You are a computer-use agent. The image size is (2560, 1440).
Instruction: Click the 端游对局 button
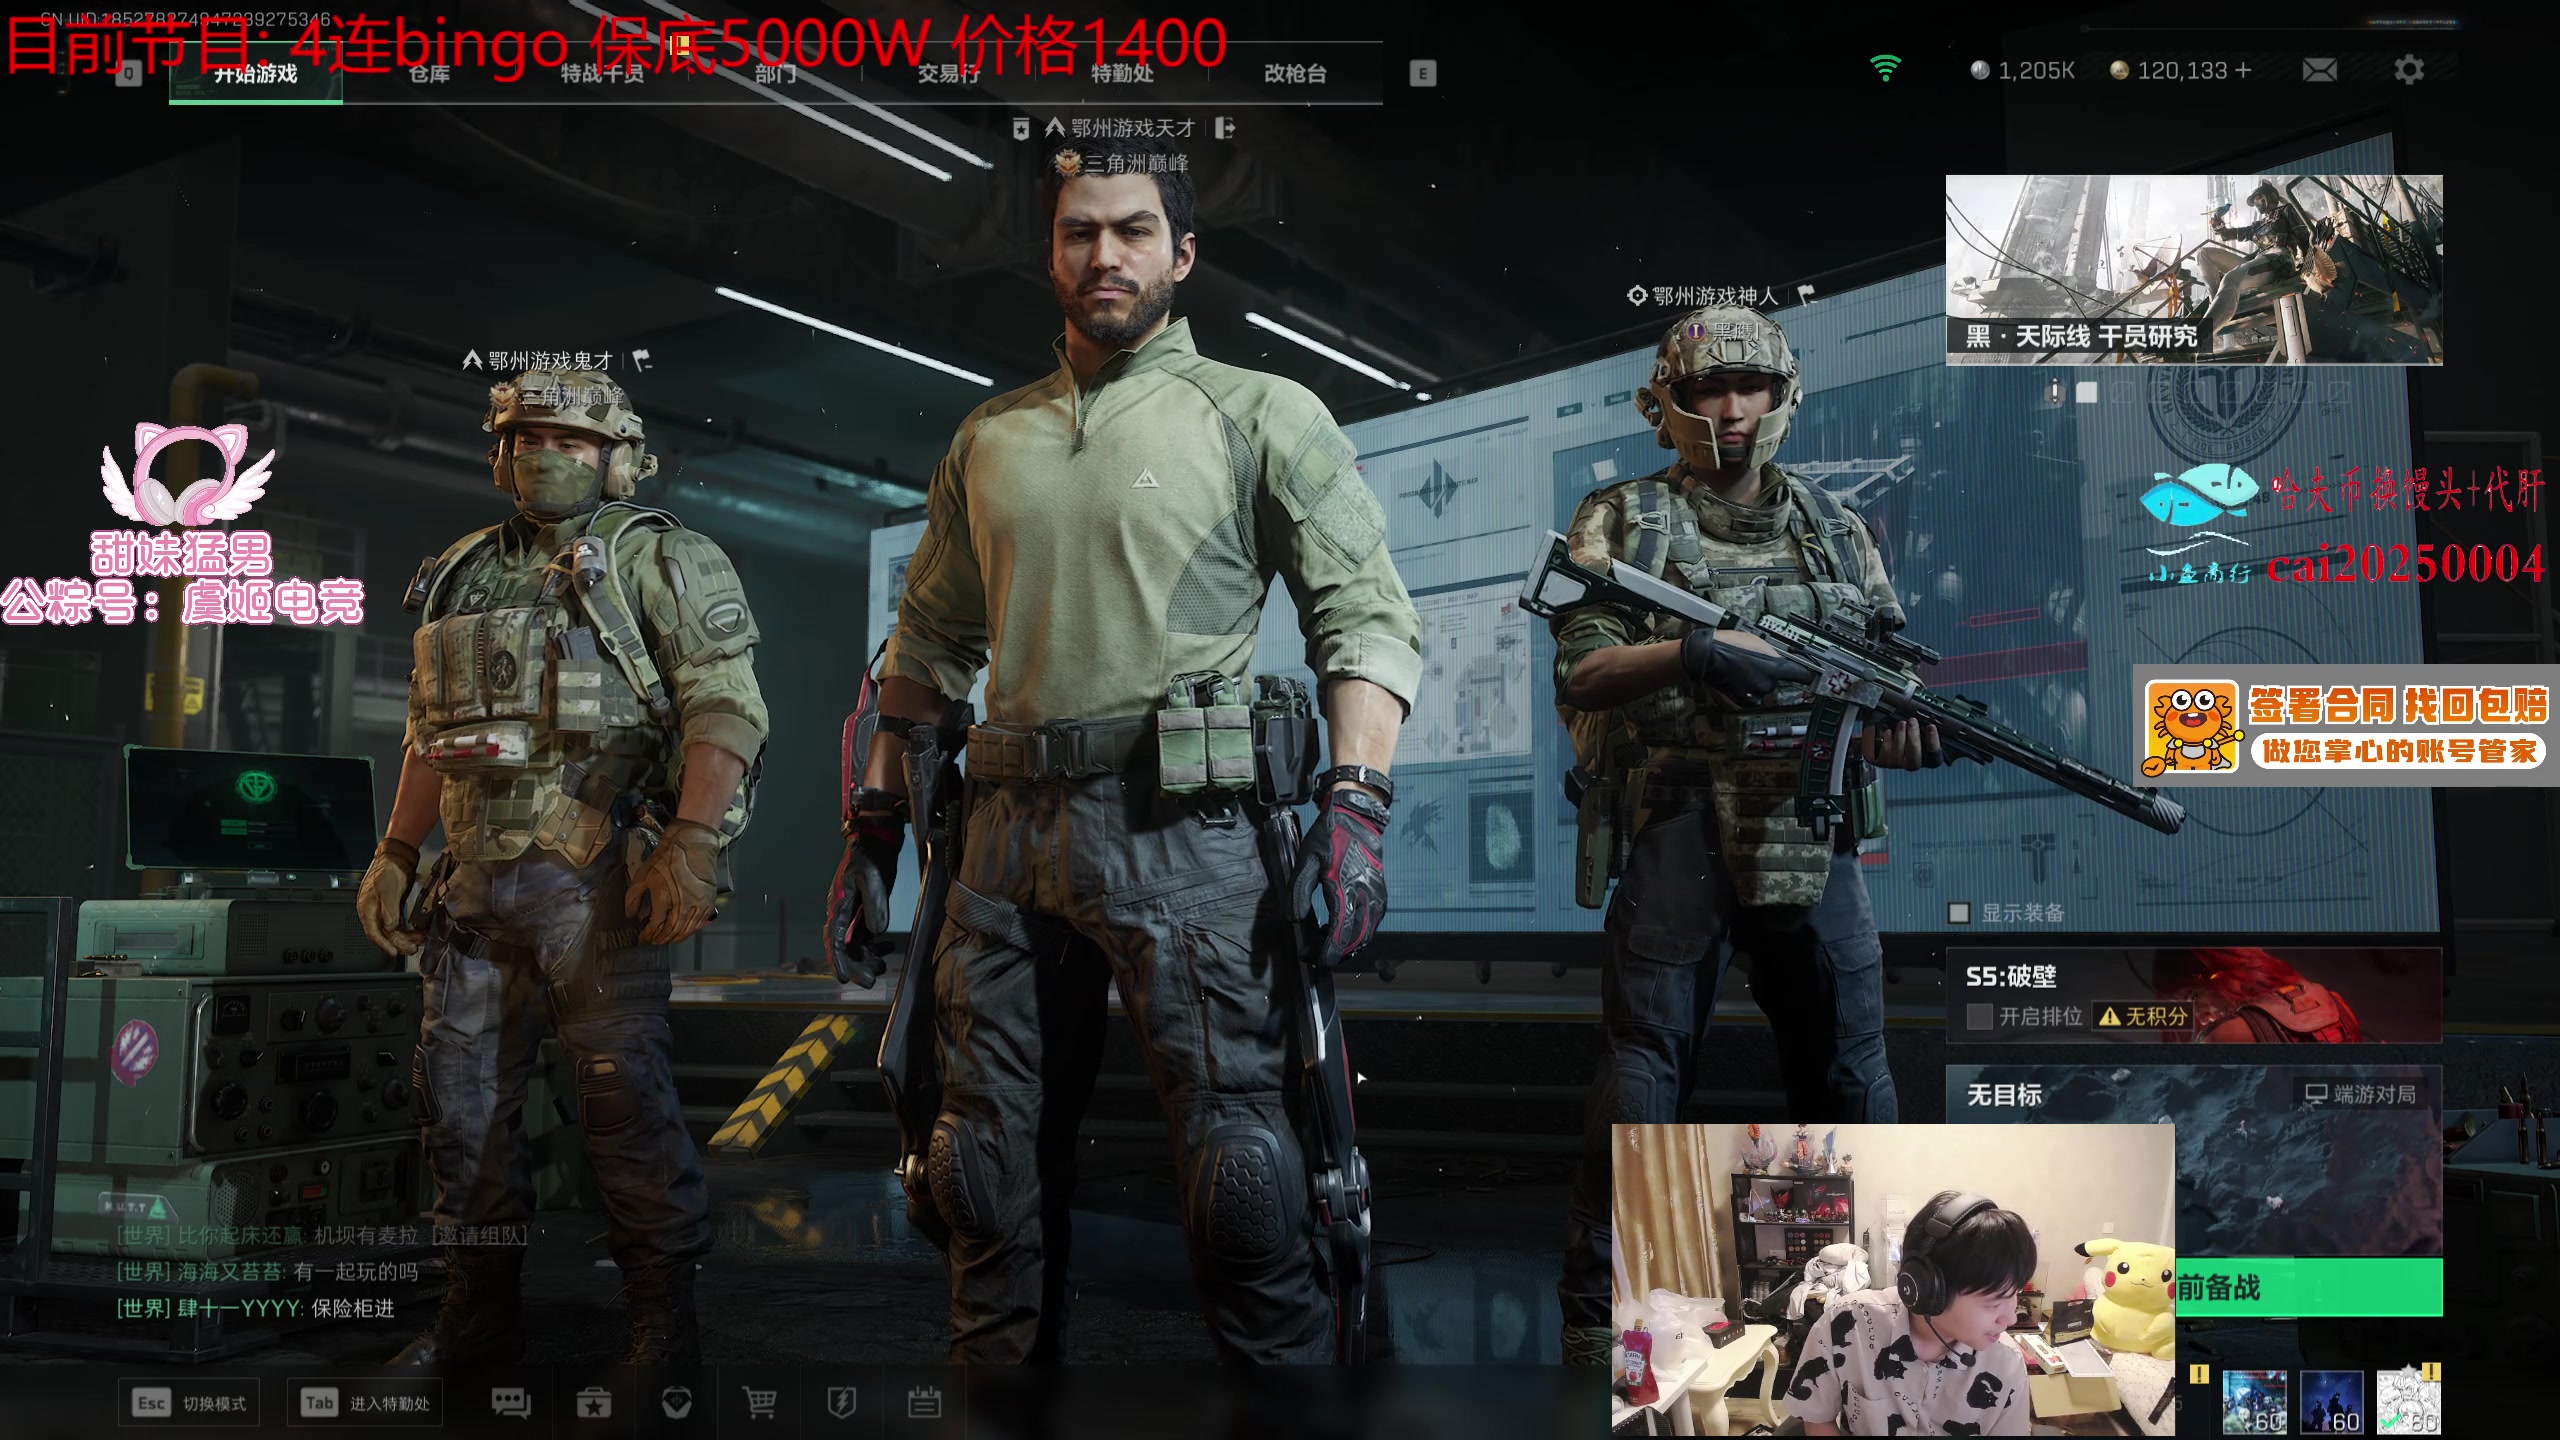tap(2361, 1094)
